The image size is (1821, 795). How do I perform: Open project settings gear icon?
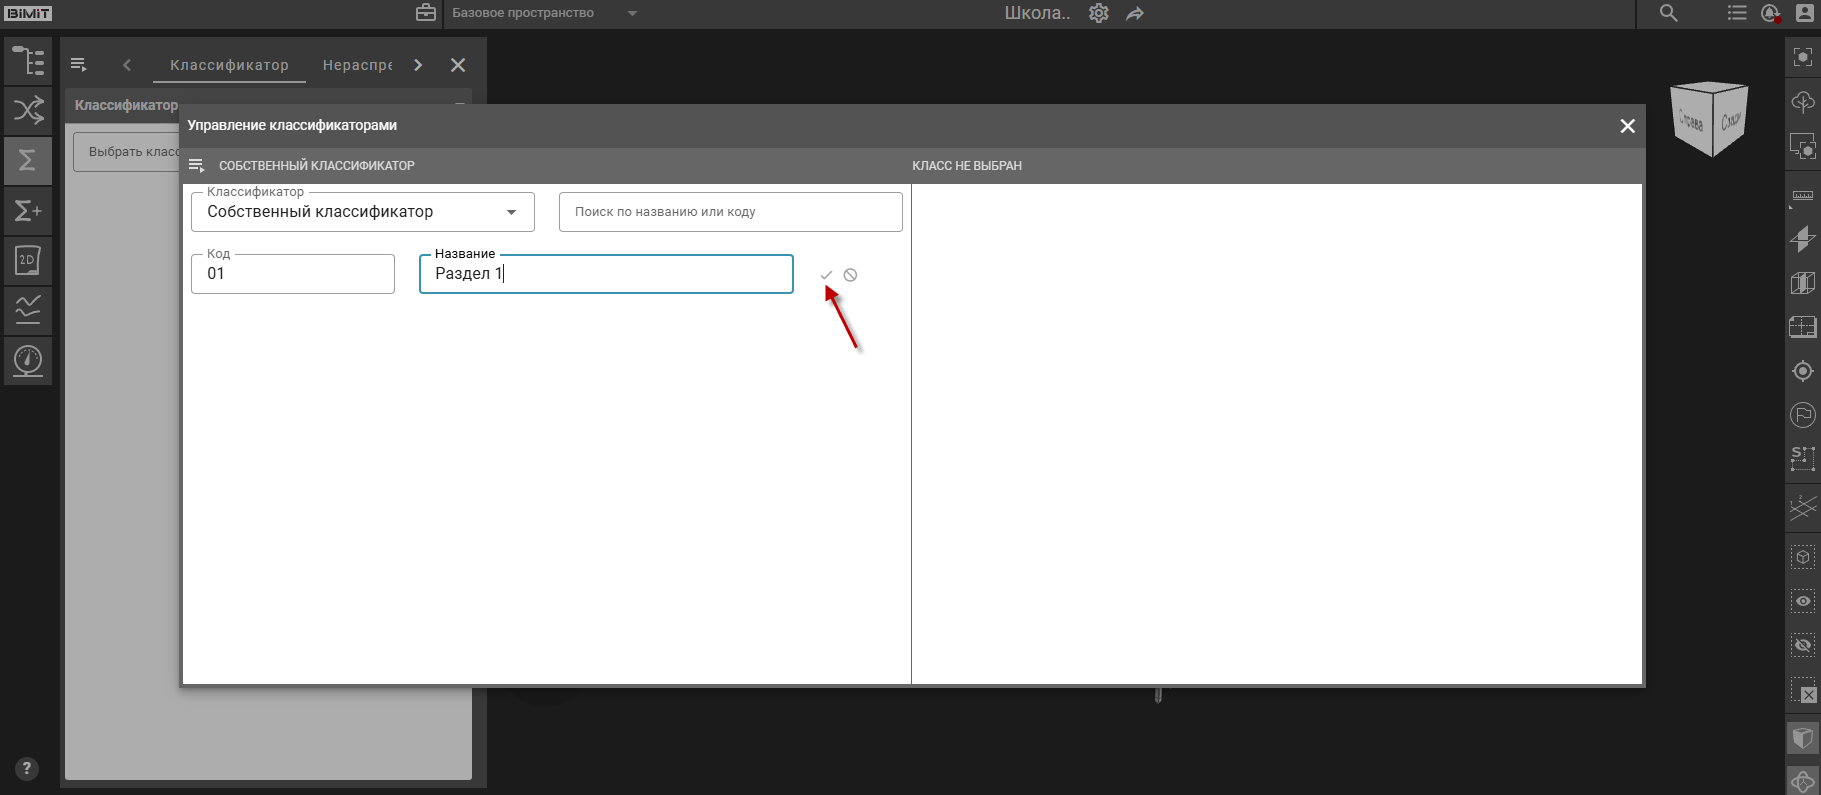1099,14
